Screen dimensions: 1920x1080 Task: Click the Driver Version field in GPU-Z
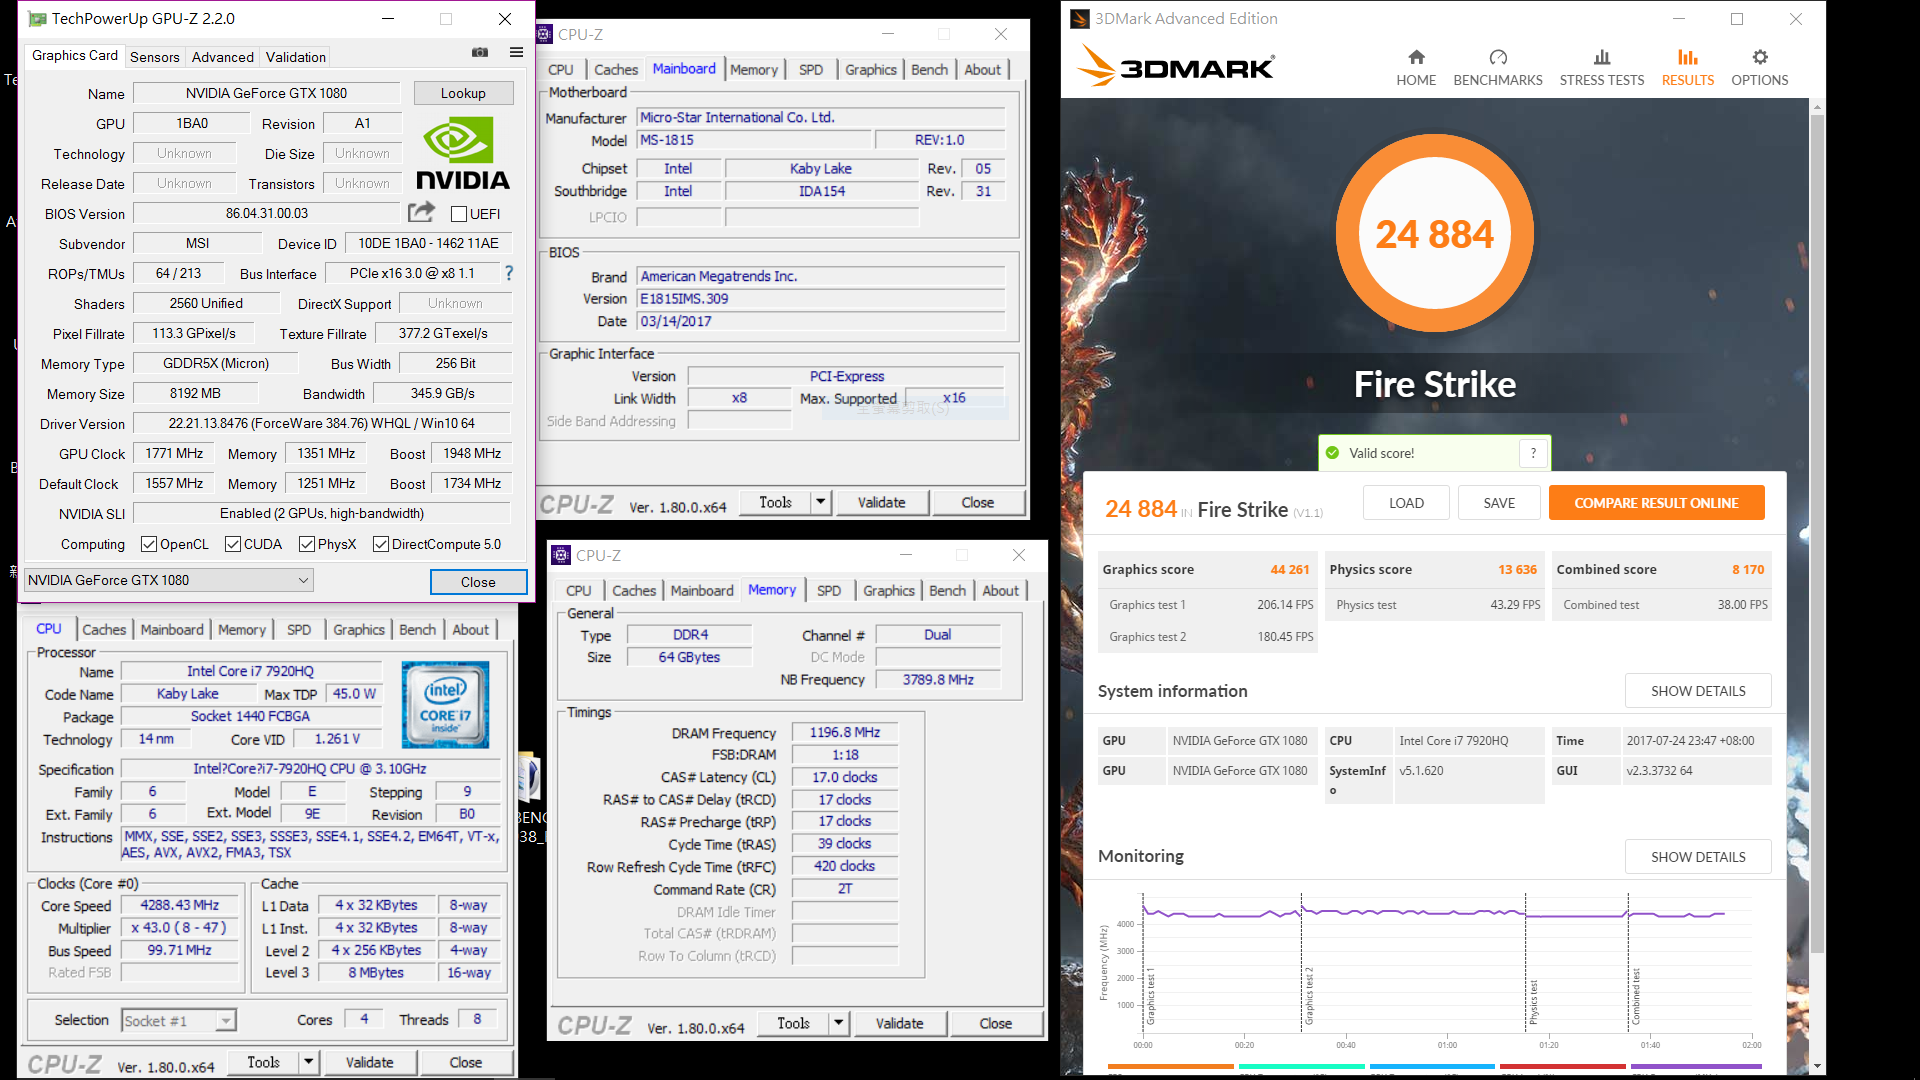(321, 423)
